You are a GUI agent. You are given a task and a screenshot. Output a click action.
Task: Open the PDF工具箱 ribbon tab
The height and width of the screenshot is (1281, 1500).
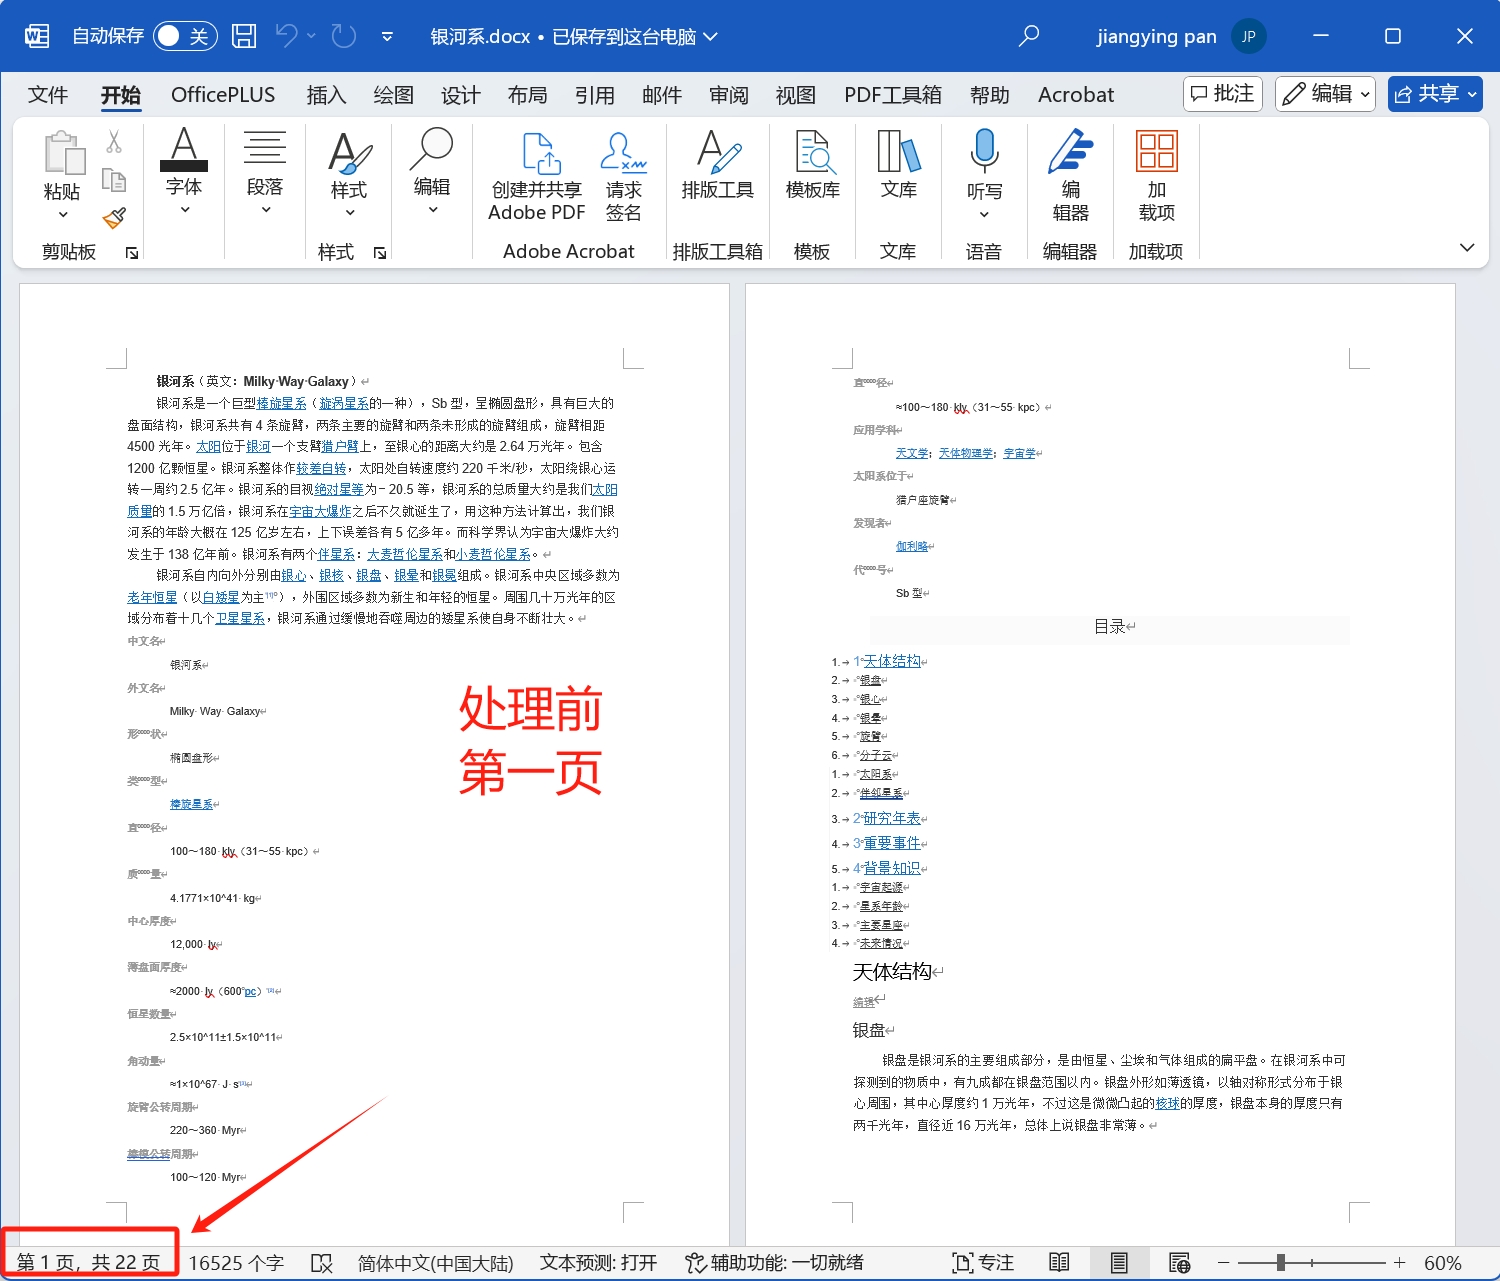893,94
